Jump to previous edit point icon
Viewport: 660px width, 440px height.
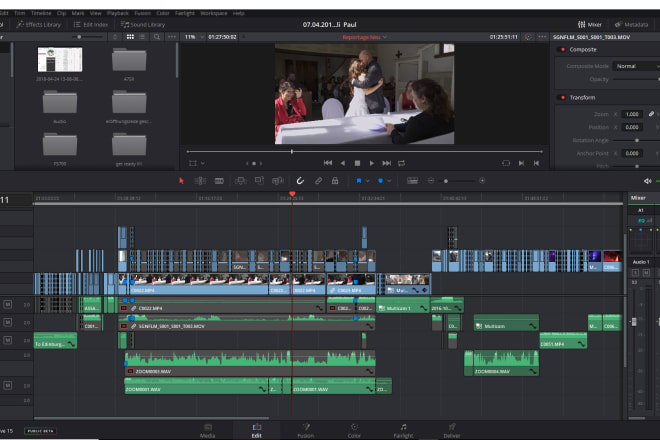click(536, 163)
